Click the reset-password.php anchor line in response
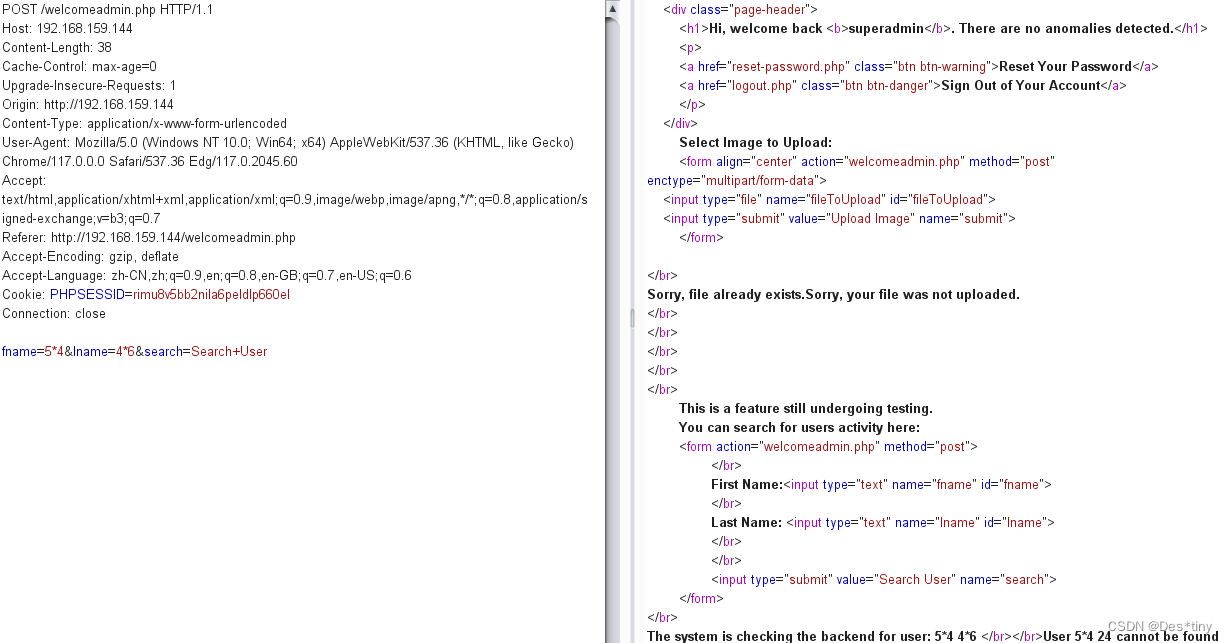 (x=919, y=67)
